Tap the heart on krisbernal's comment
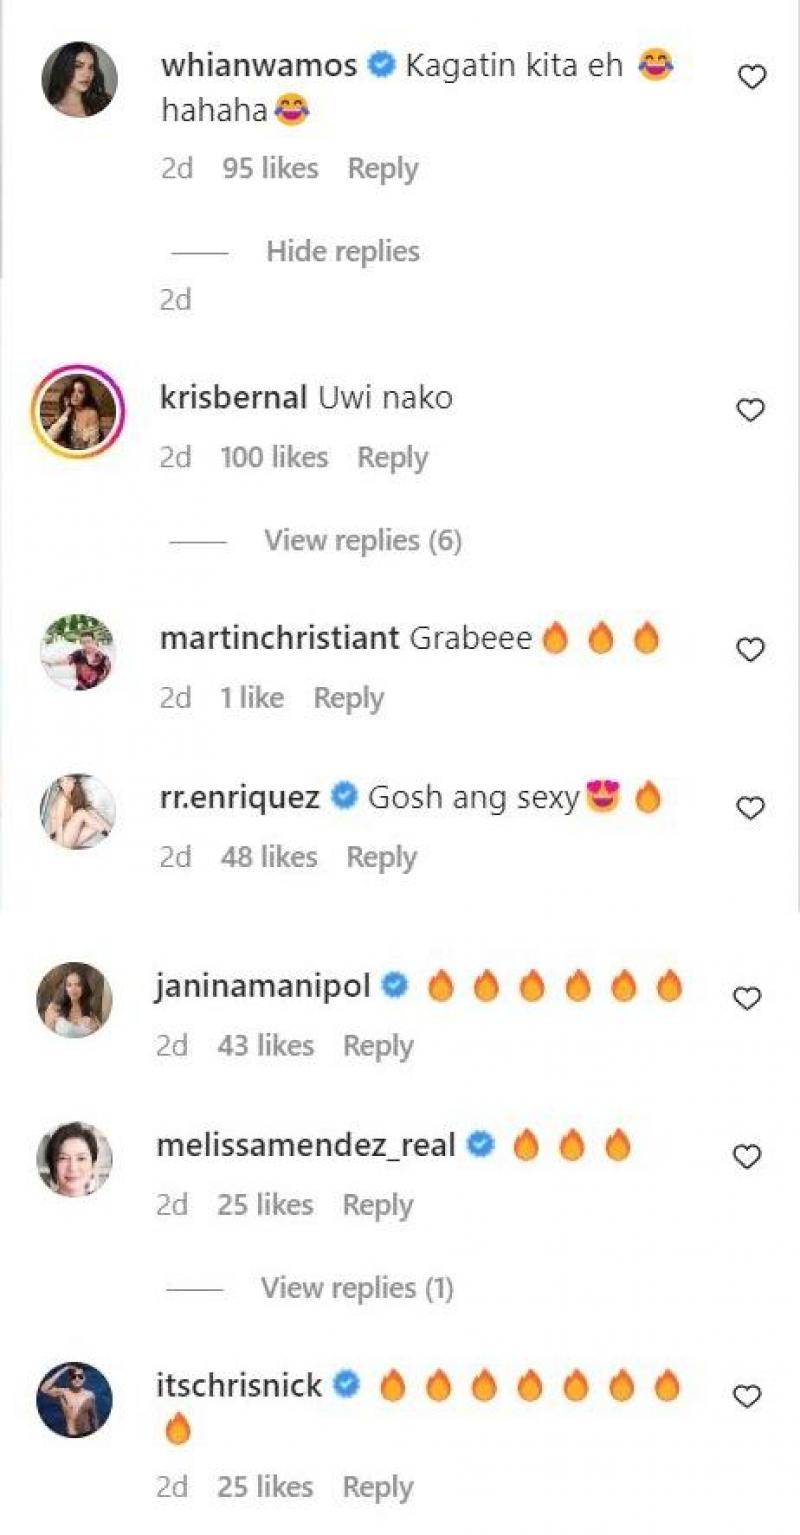This screenshot has width=800, height=1535. coord(750,410)
